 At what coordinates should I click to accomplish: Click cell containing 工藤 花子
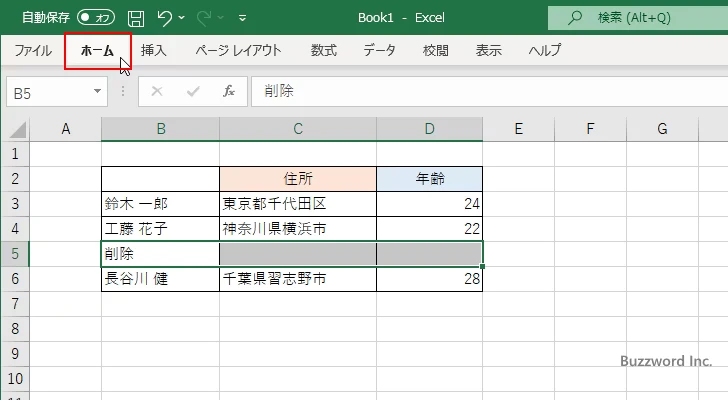coord(160,229)
